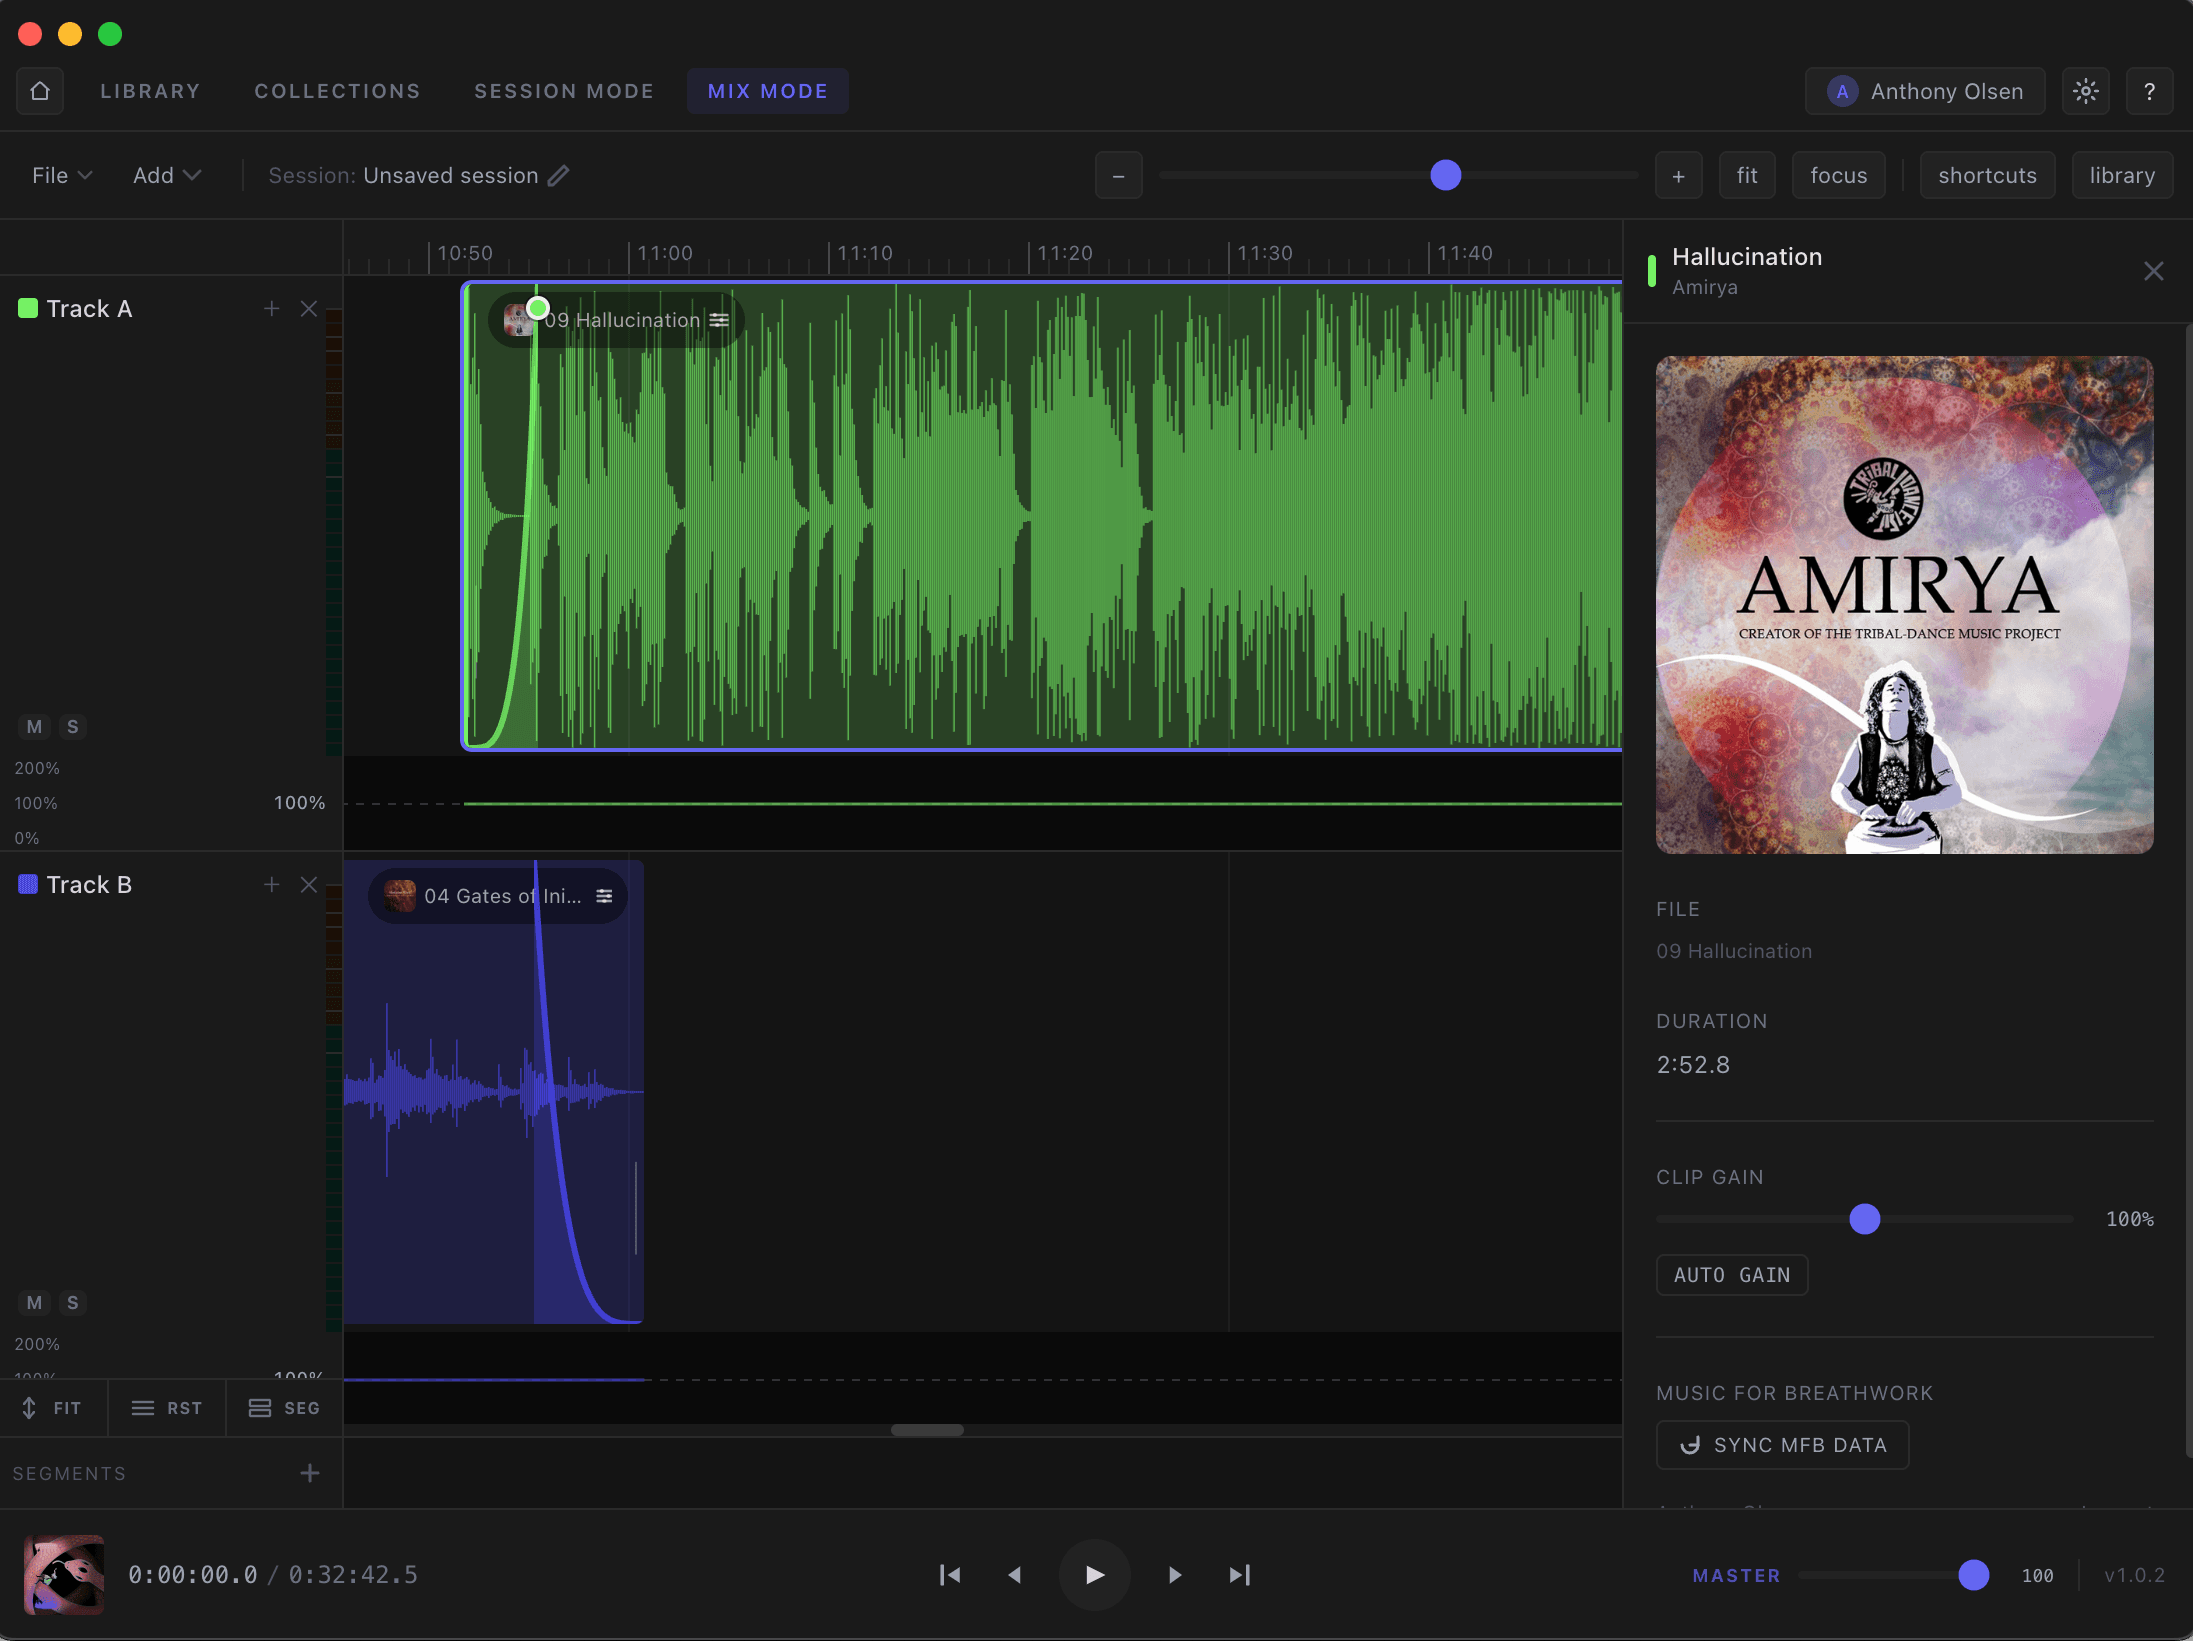Viewport: 2193px width, 1641px height.
Task: Open the File dropdown menu
Action: tap(62, 175)
